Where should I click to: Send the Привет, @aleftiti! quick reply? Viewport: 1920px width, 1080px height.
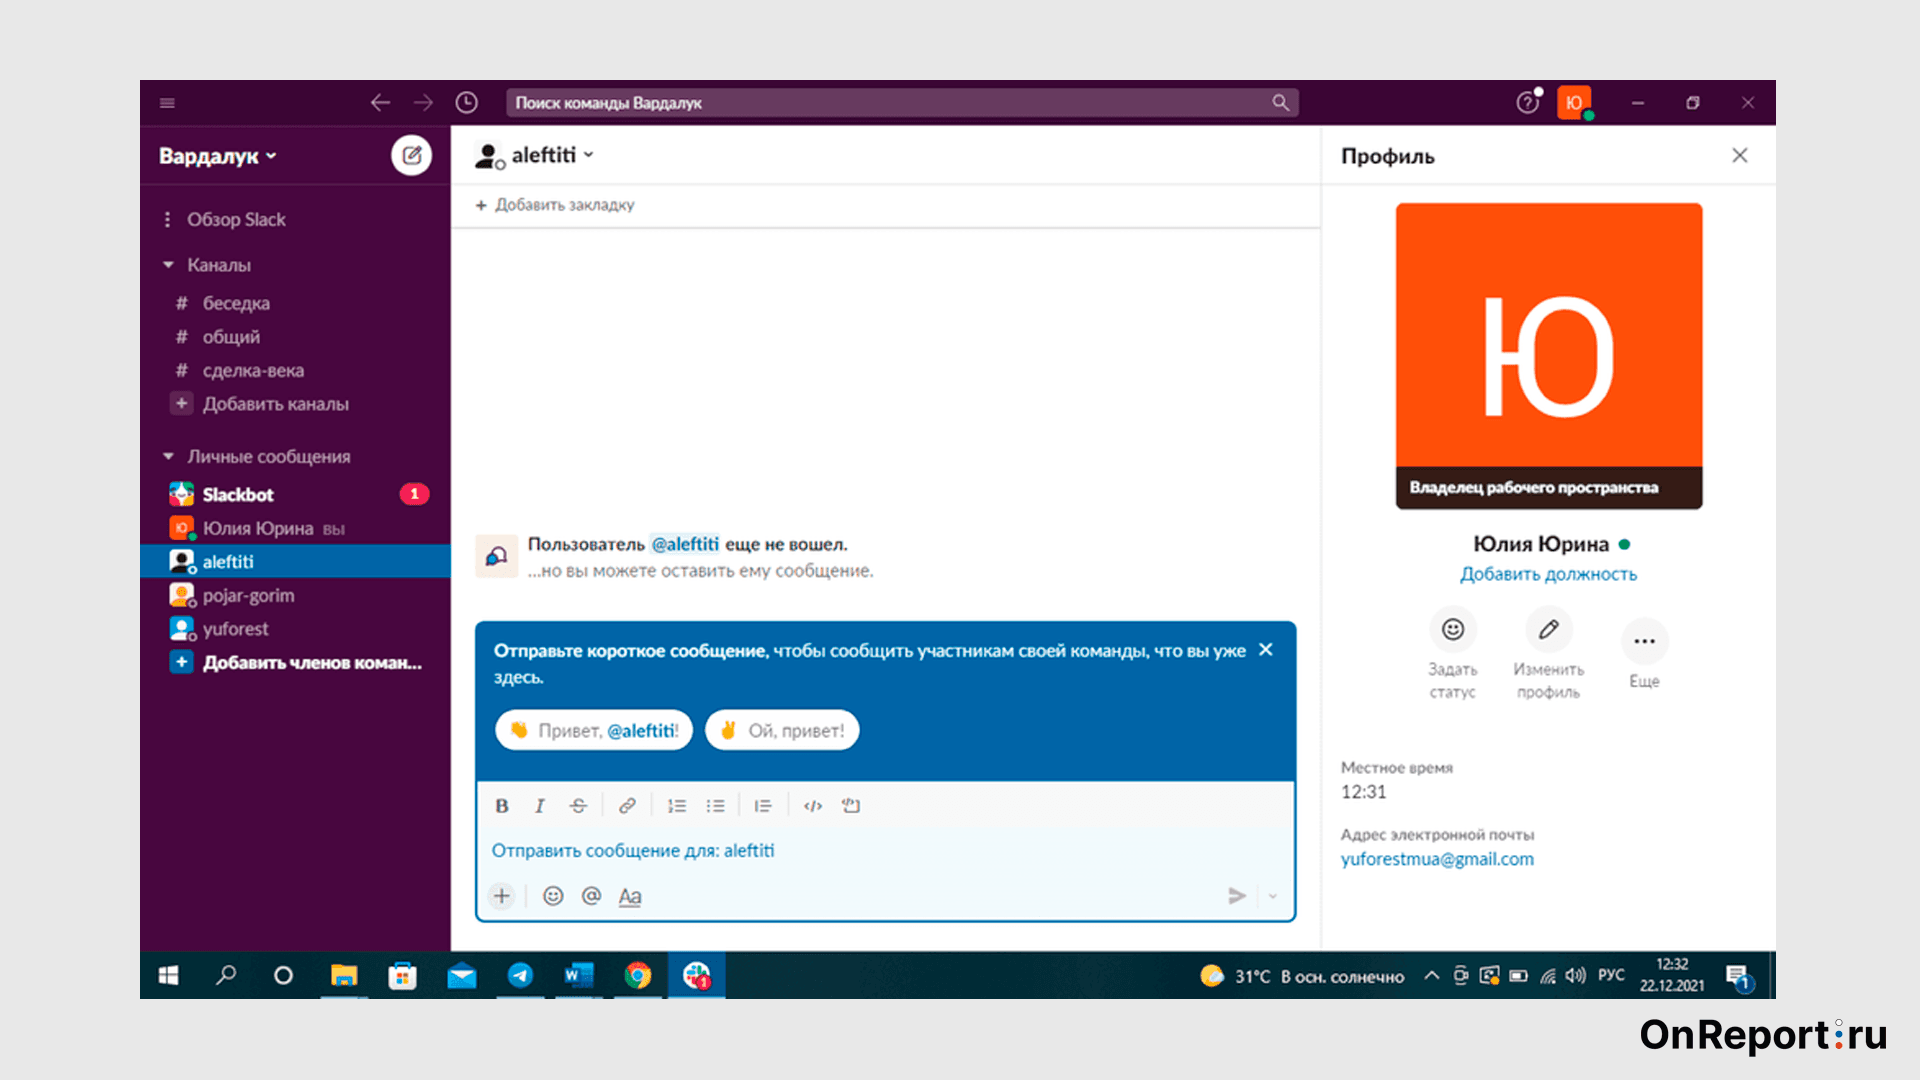coord(594,730)
